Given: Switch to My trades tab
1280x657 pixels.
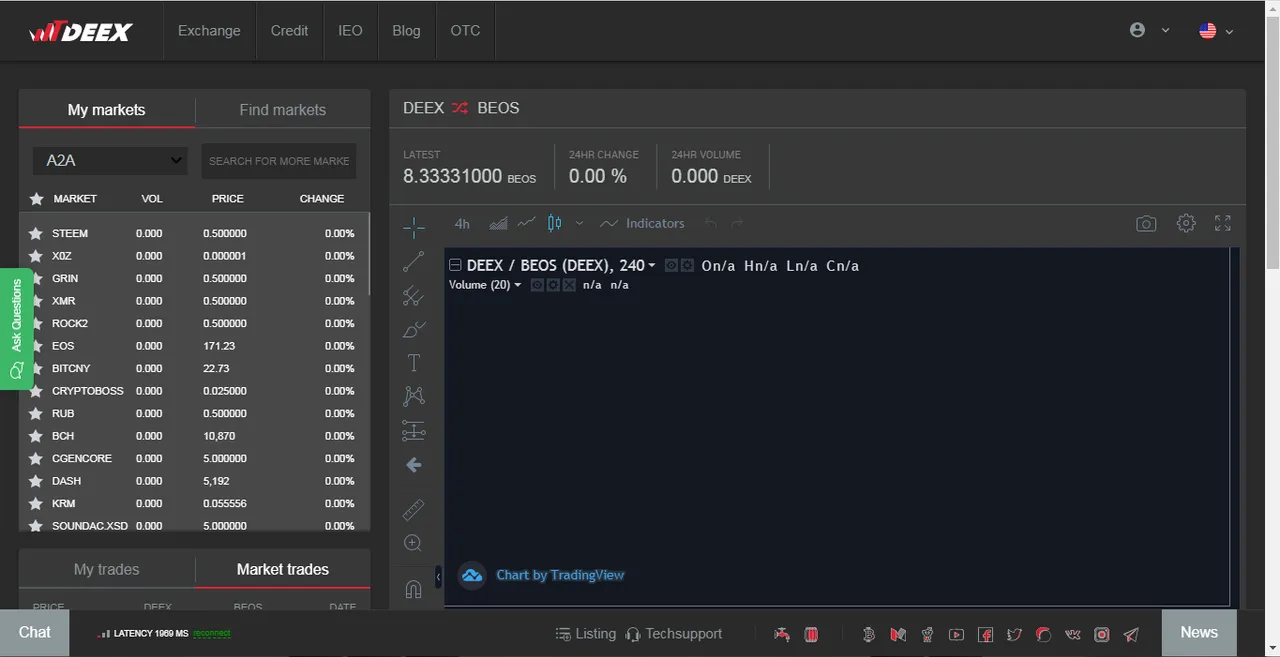Looking at the screenshot, I should (x=107, y=569).
